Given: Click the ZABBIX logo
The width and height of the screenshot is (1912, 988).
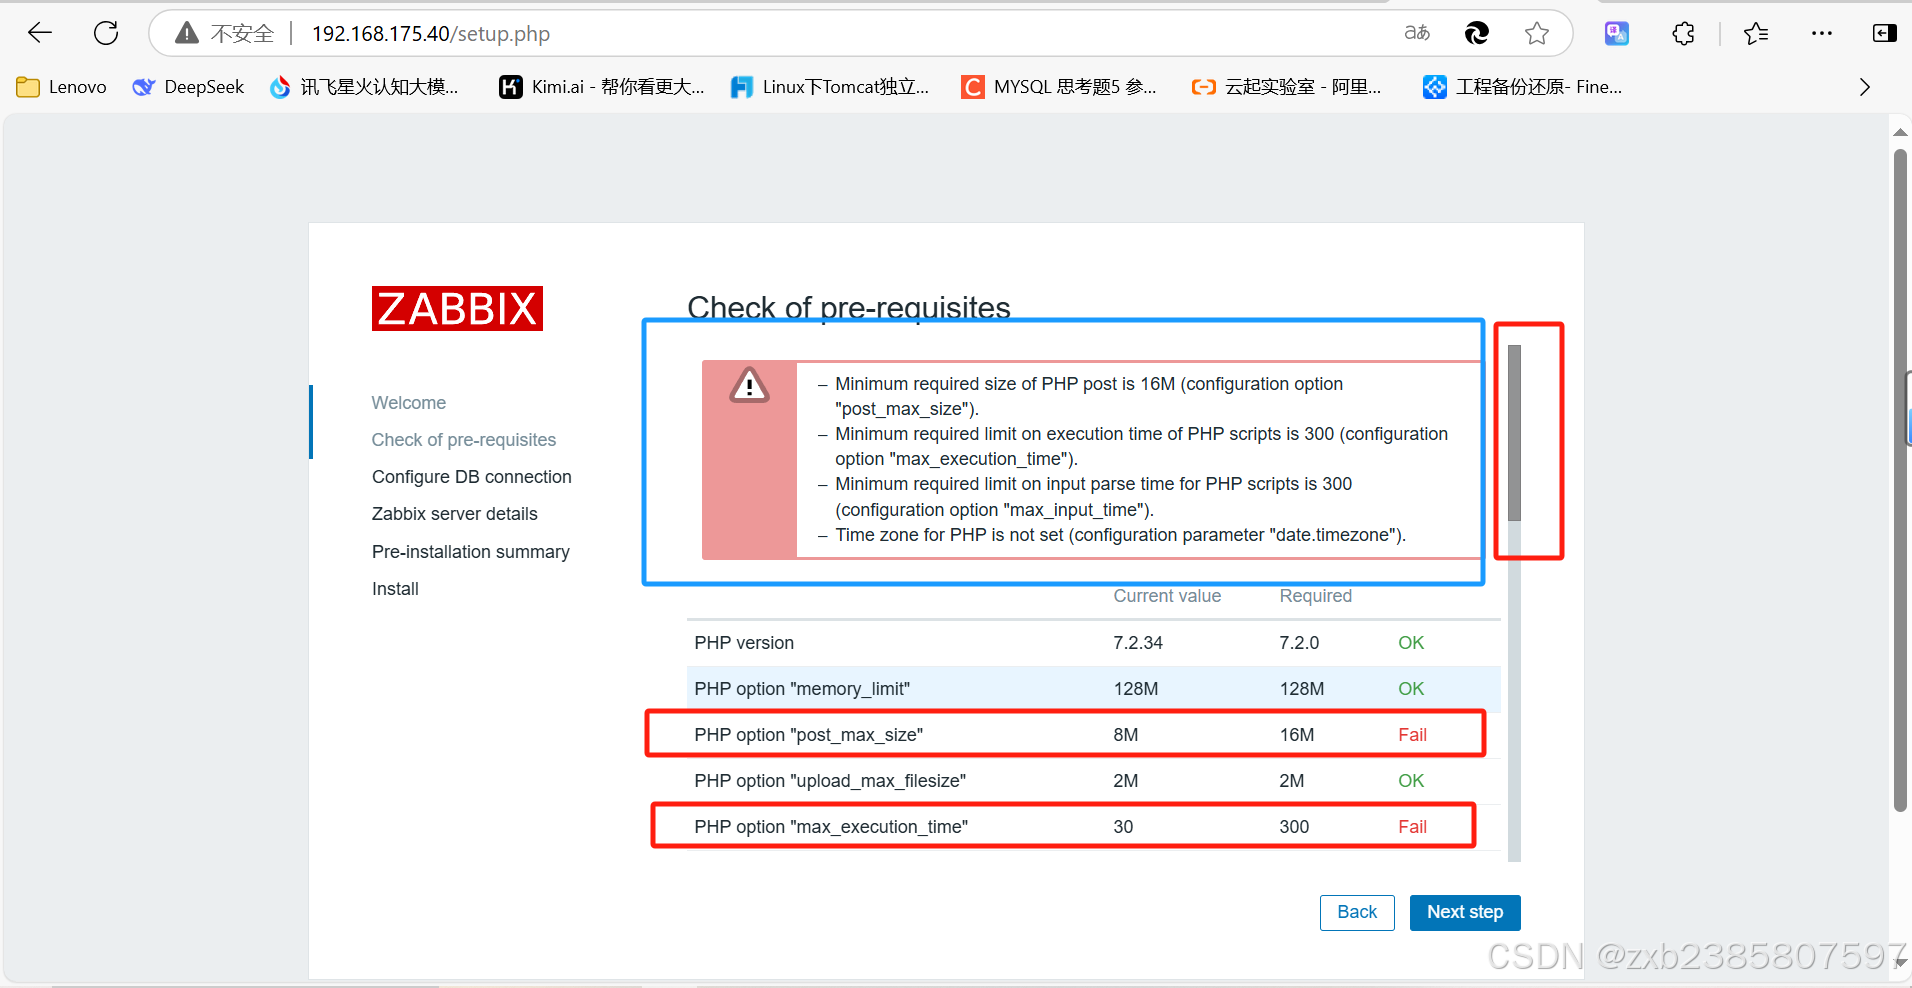Looking at the screenshot, I should 456,308.
